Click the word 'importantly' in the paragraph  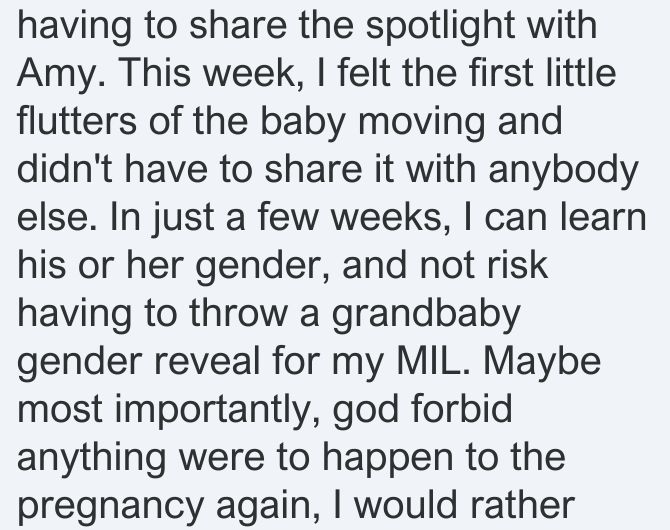[x=213, y=411]
